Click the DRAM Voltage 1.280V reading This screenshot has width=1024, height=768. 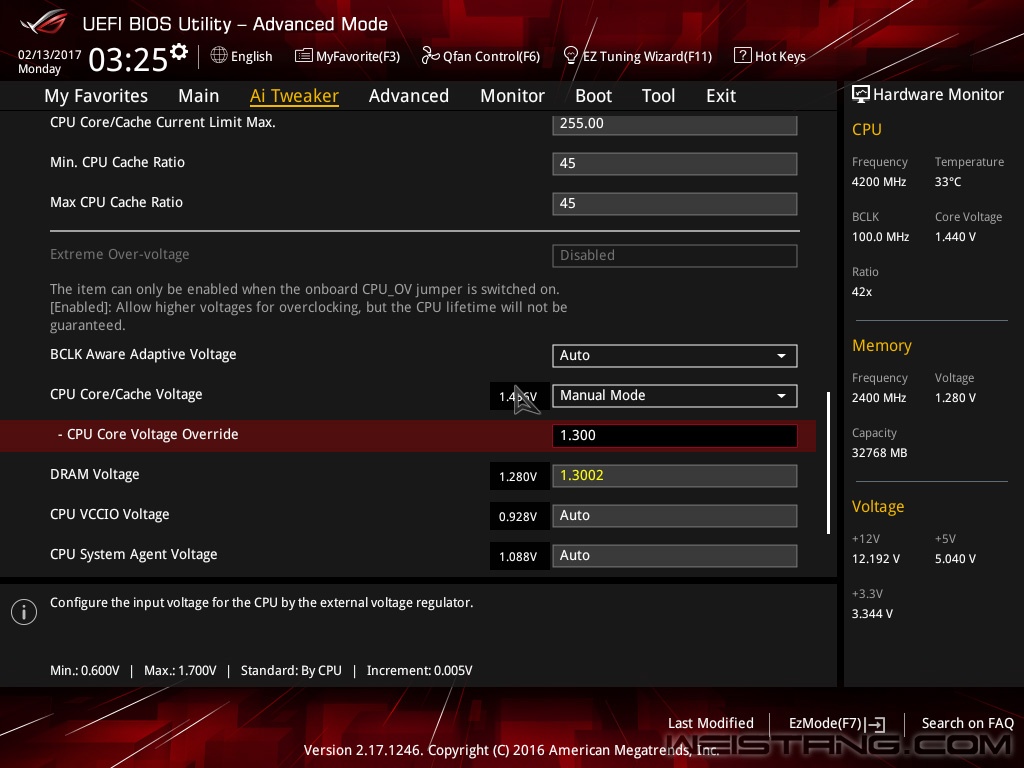point(518,476)
